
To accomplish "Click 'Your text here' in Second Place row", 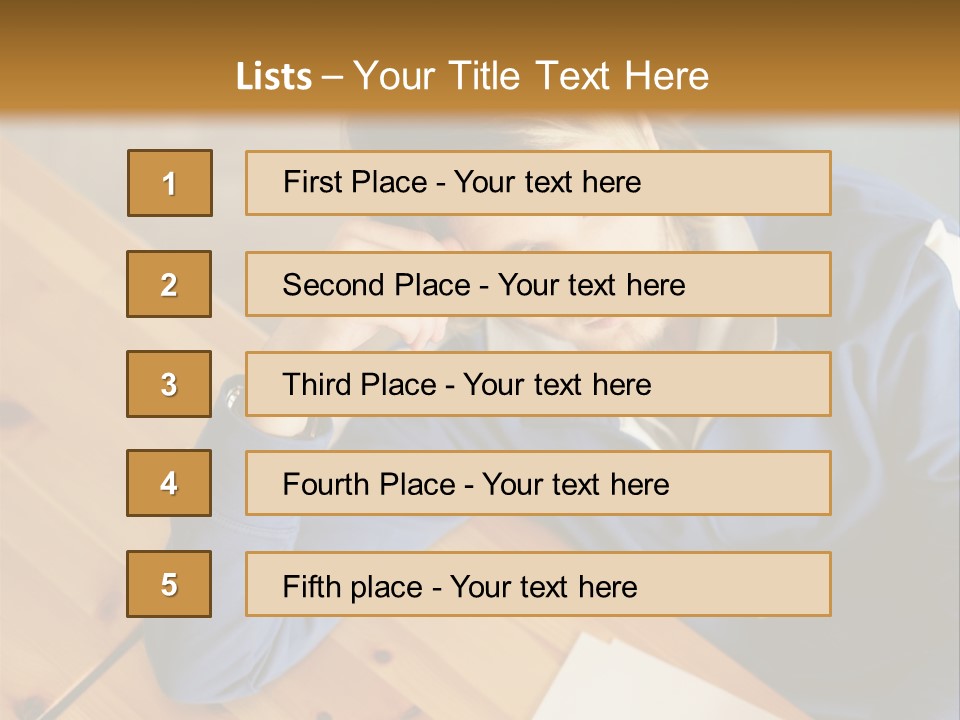I will pyautogui.click(x=591, y=285).
